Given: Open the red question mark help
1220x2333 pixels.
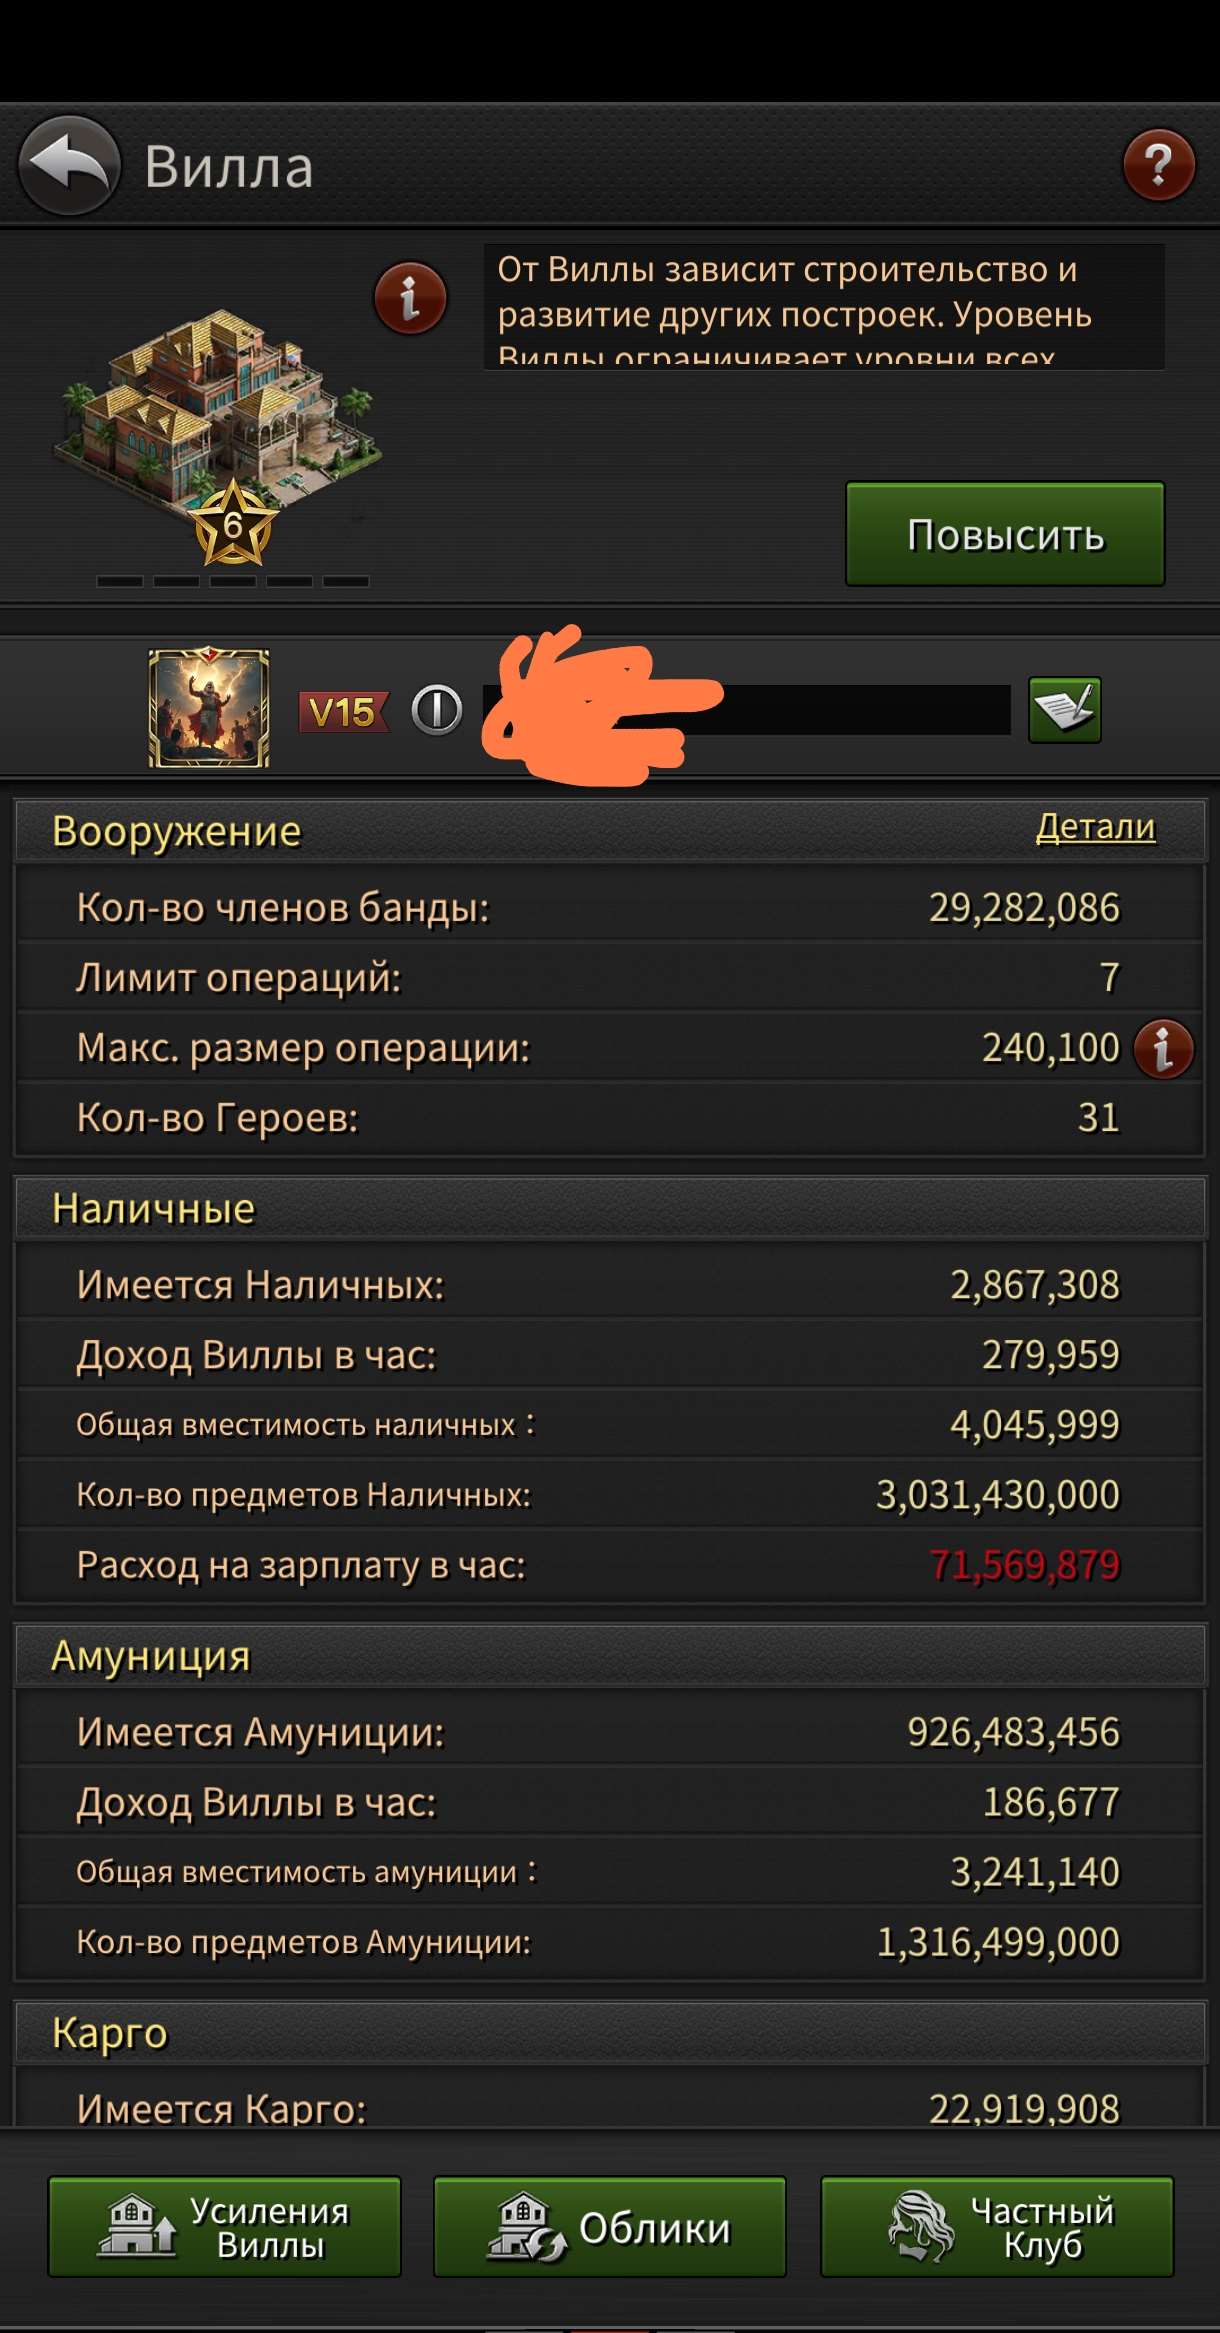Looking at the screenshot, I should coord(1158,165).
